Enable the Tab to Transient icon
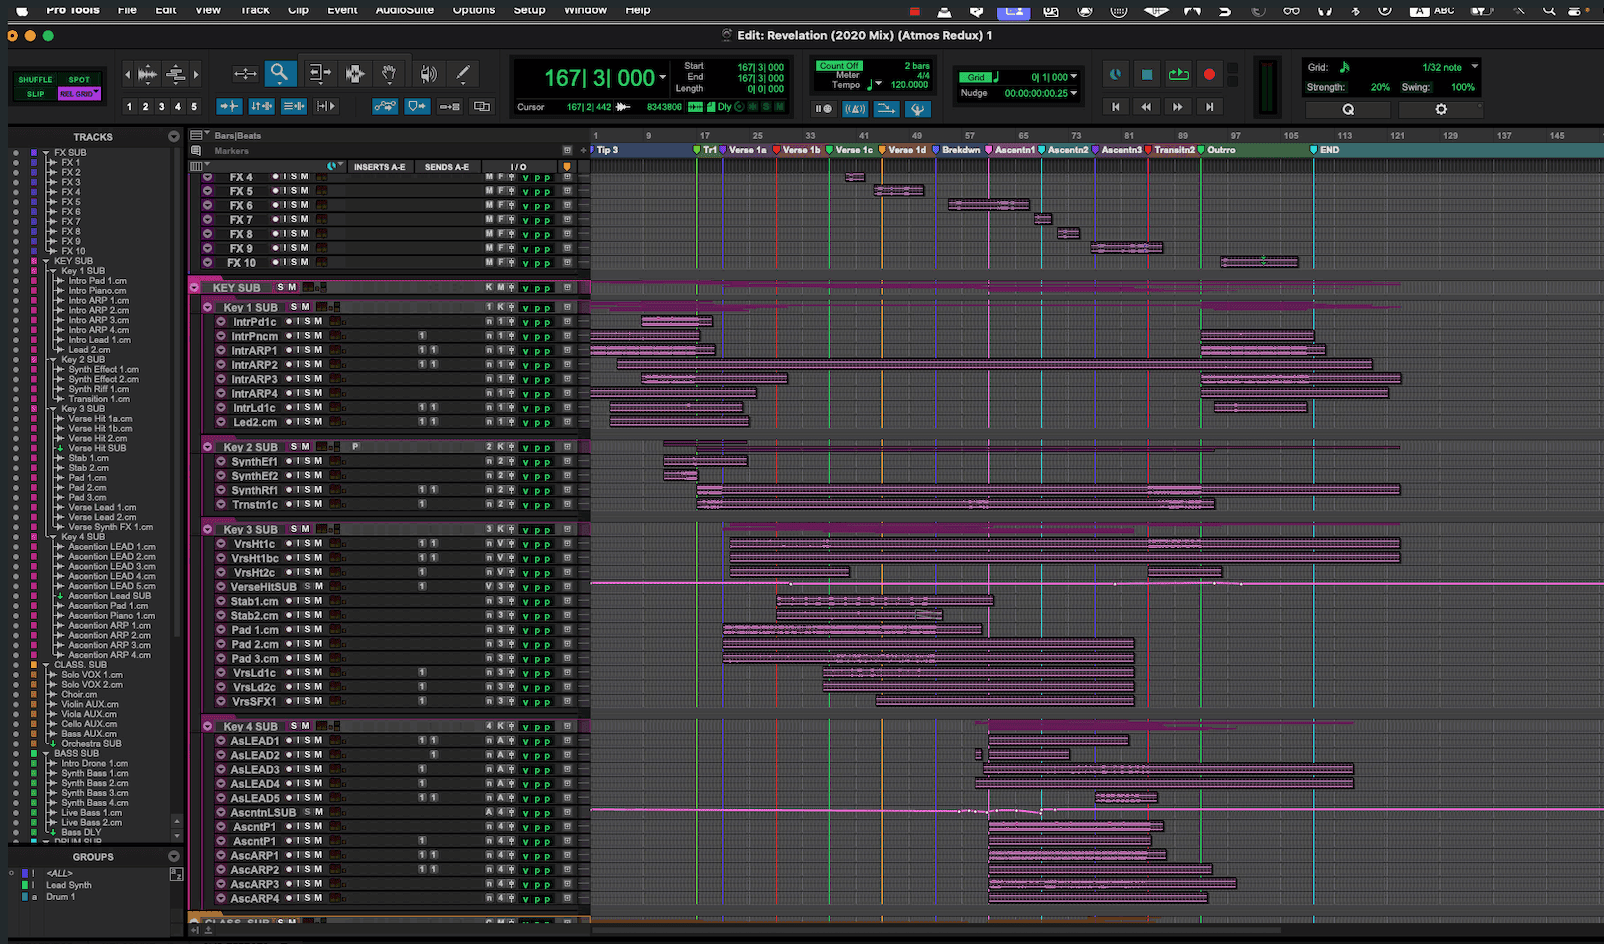 coord(229,106)
